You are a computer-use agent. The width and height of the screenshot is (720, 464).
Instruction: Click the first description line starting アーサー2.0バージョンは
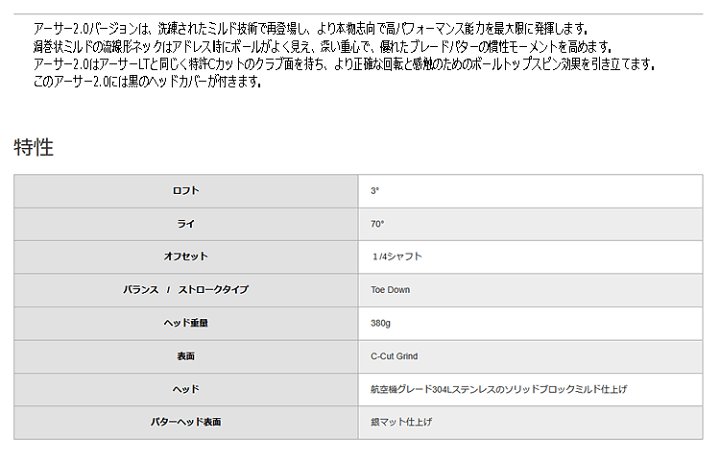point(310,29)
